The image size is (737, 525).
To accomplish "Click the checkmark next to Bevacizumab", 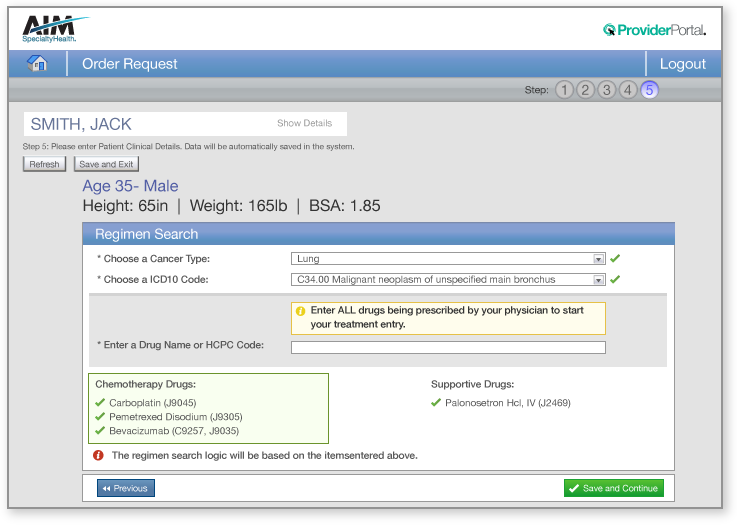I will tap(100, 431).
